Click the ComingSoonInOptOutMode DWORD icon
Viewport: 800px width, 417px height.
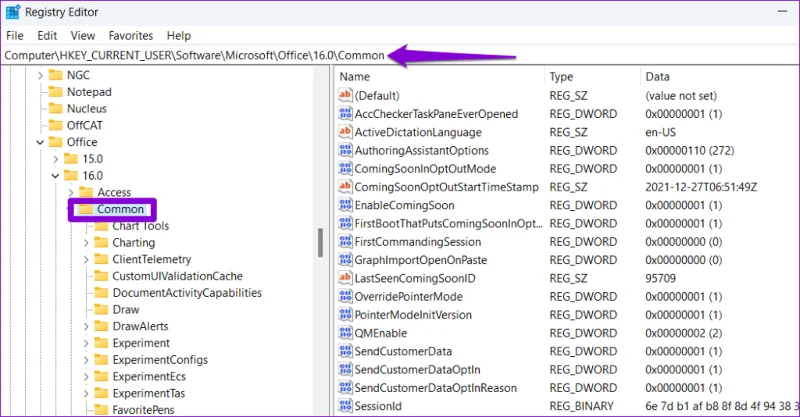click(x=345, y=168)
